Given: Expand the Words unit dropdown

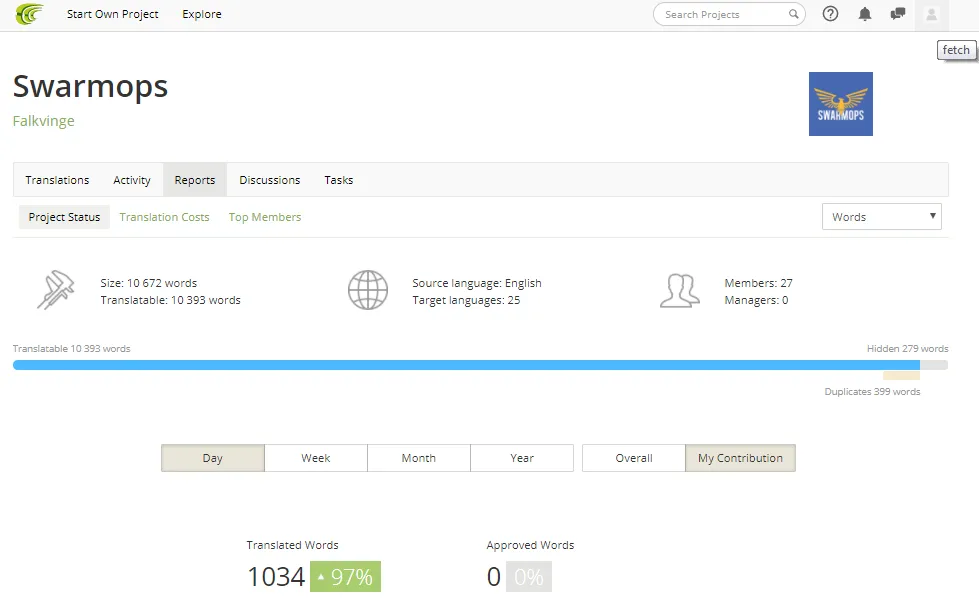Looking at the screenshot, I should [x=882, y=217].
